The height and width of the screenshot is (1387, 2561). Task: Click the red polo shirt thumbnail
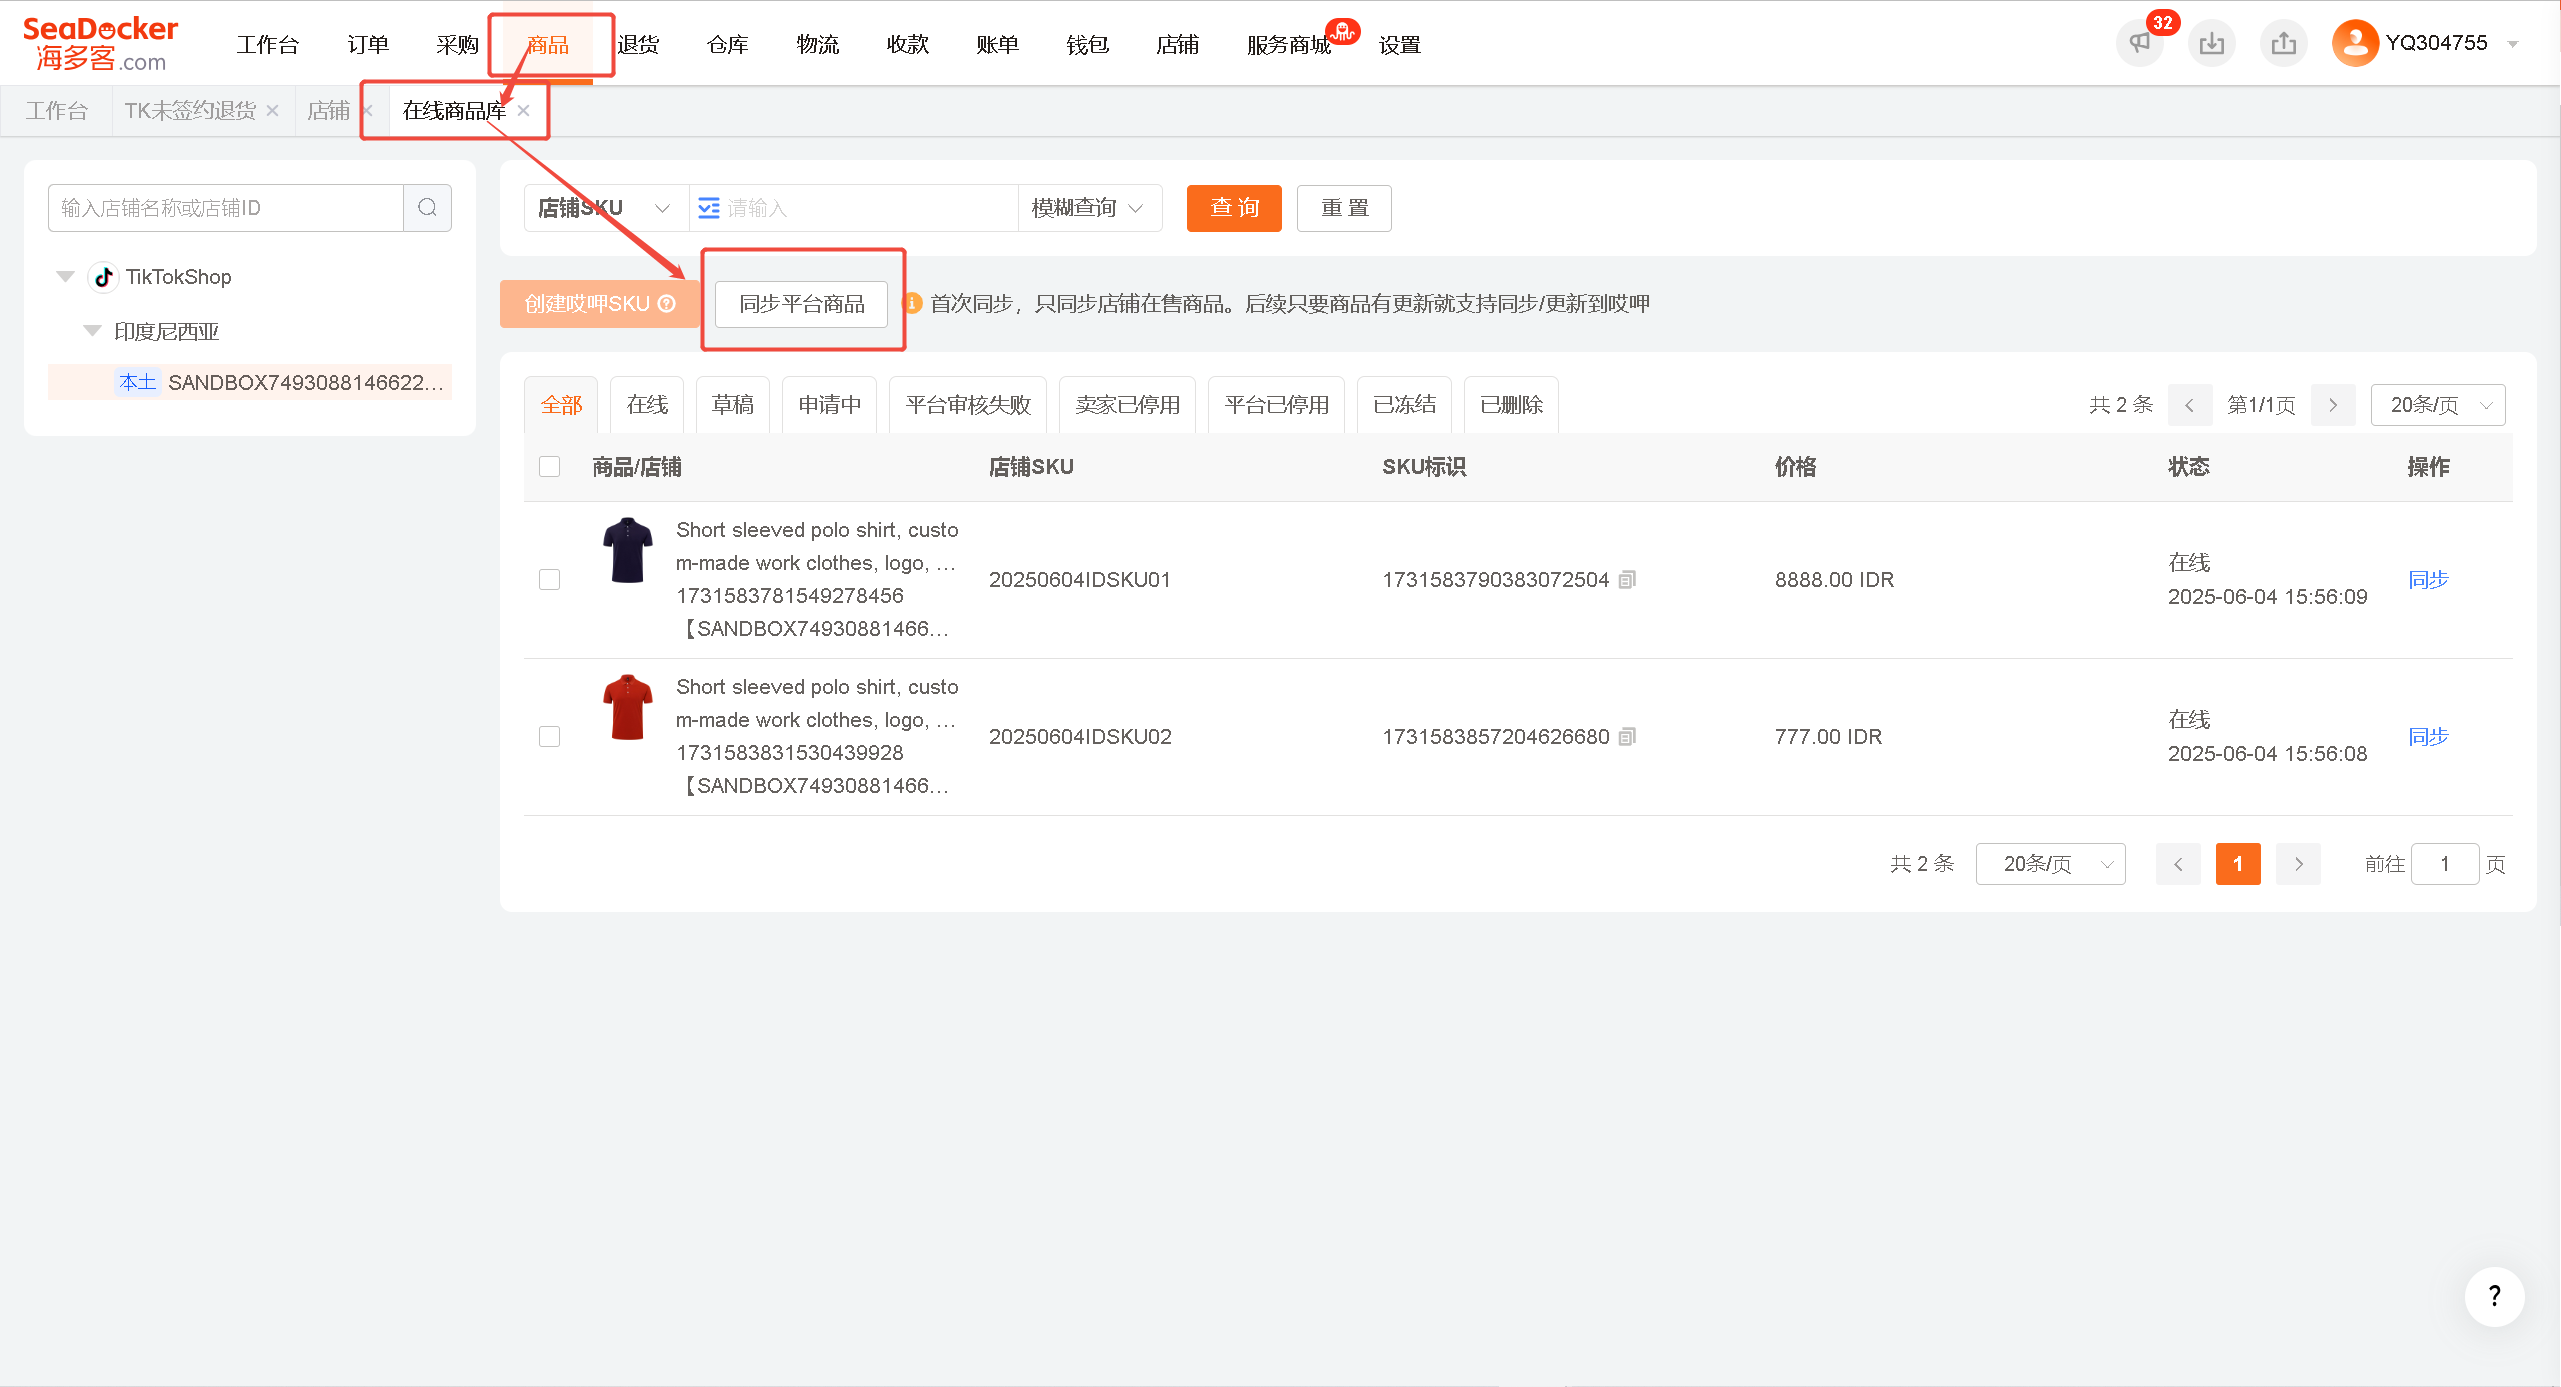628,707
